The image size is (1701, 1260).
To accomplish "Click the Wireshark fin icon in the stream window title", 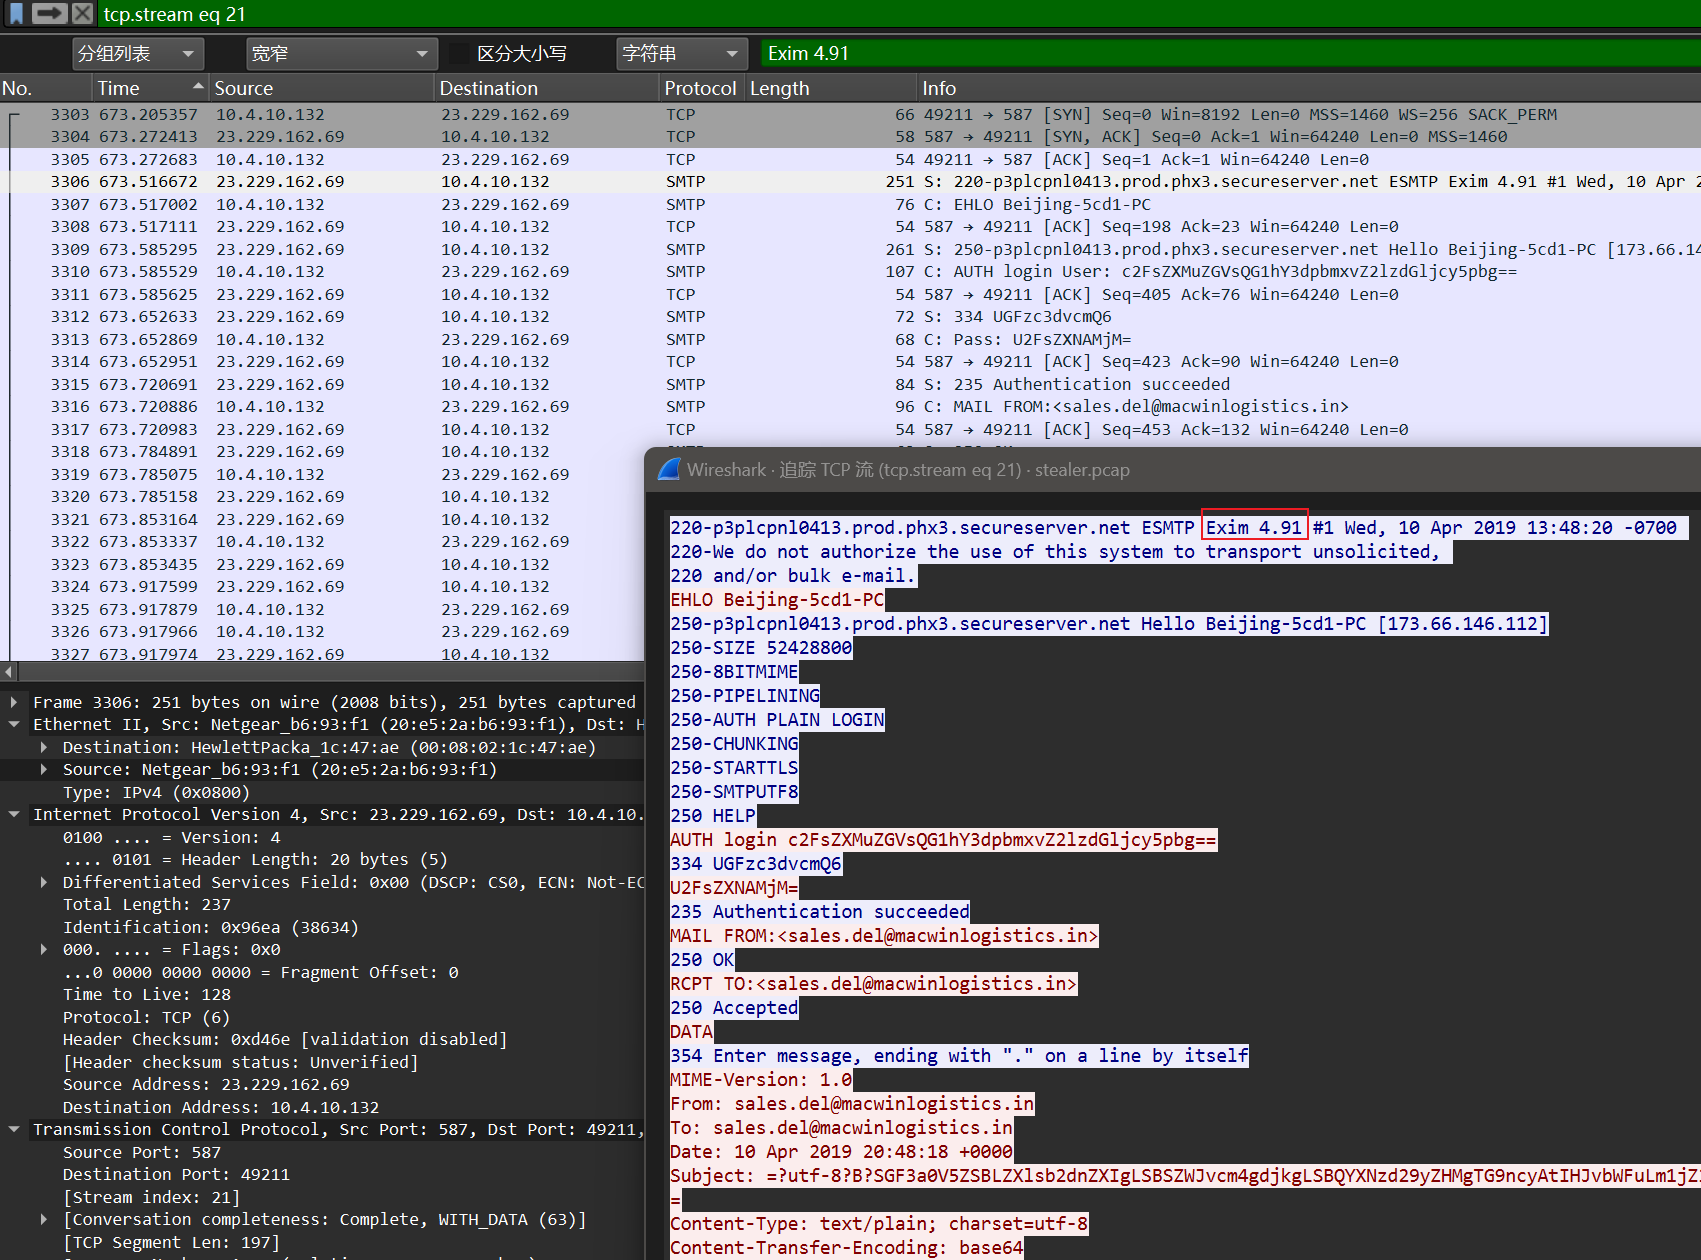I will pyautogui.click(x=669, y=469).
